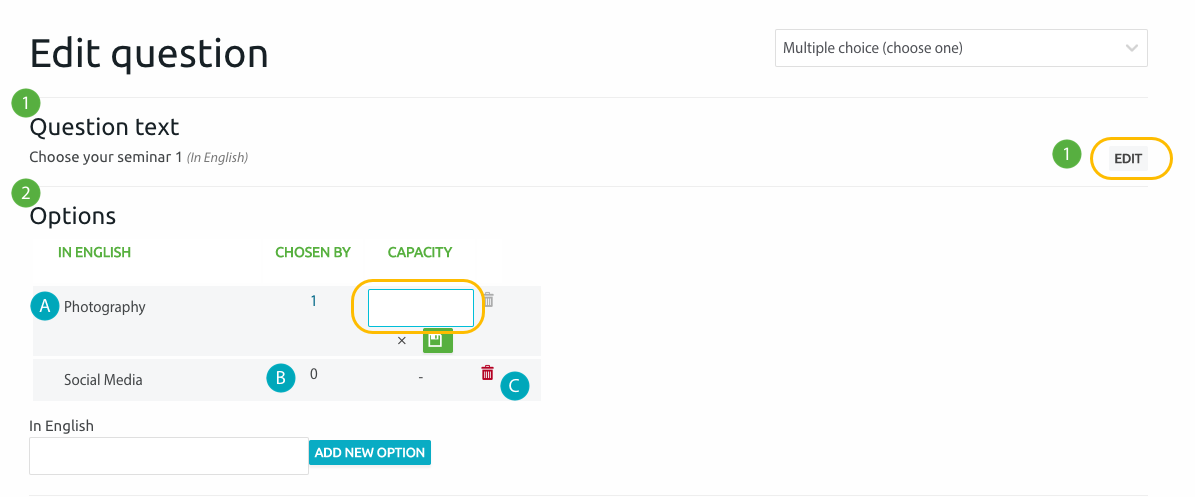Click the gray trash icon beside Photography
Screen dimensions: 1195x497
coord(489,300)
